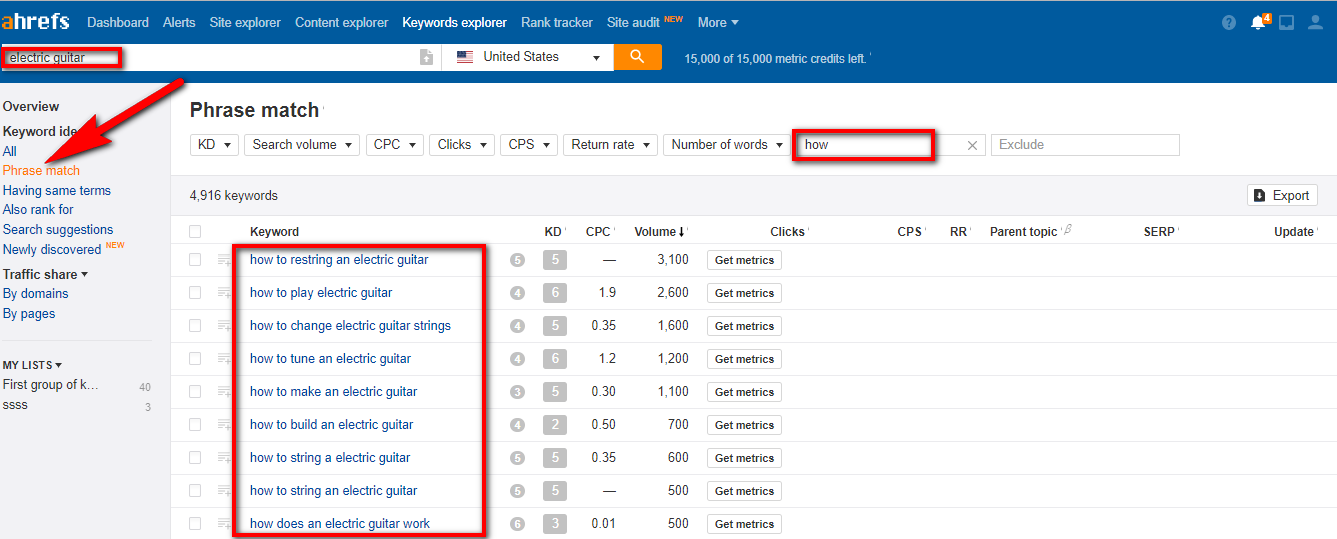Image resolution: width=1337 pixels, height=539 pixels.
Task: Click add-to-list icon for 'how to make an electric guitar'
Action: (225, 392)
